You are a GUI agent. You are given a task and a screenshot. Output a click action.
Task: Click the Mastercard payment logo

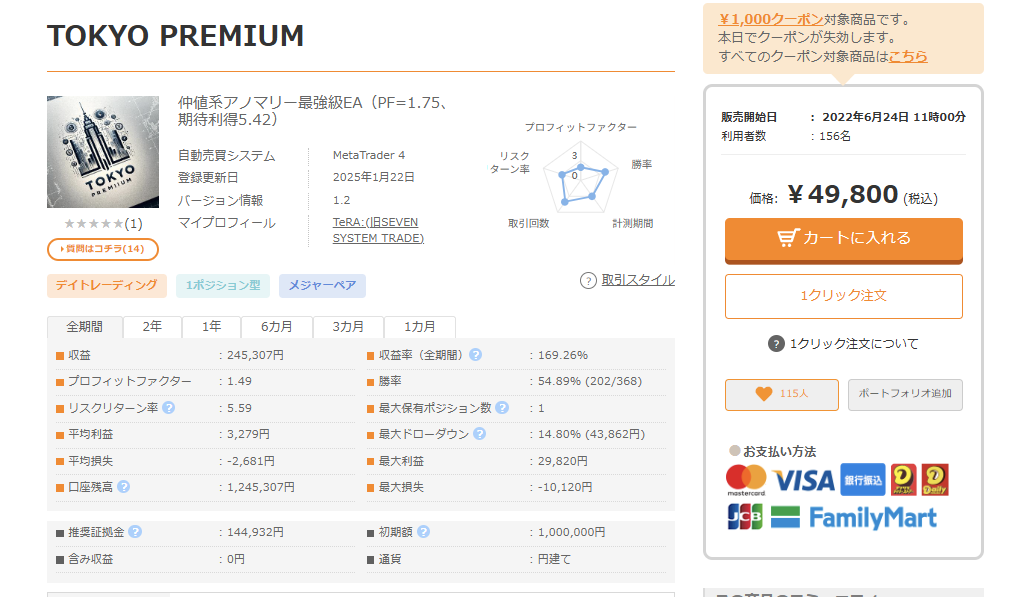point(746,480)
